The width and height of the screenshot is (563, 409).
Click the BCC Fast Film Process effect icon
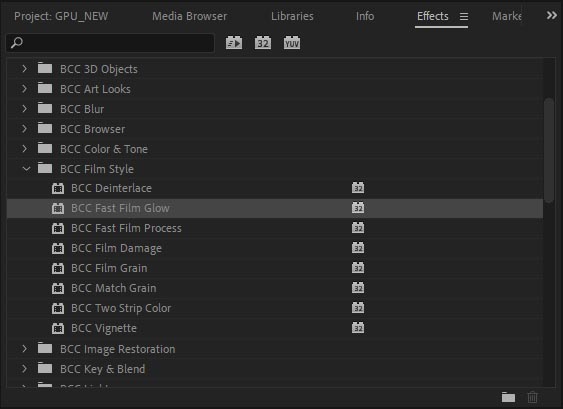(58, 228)
